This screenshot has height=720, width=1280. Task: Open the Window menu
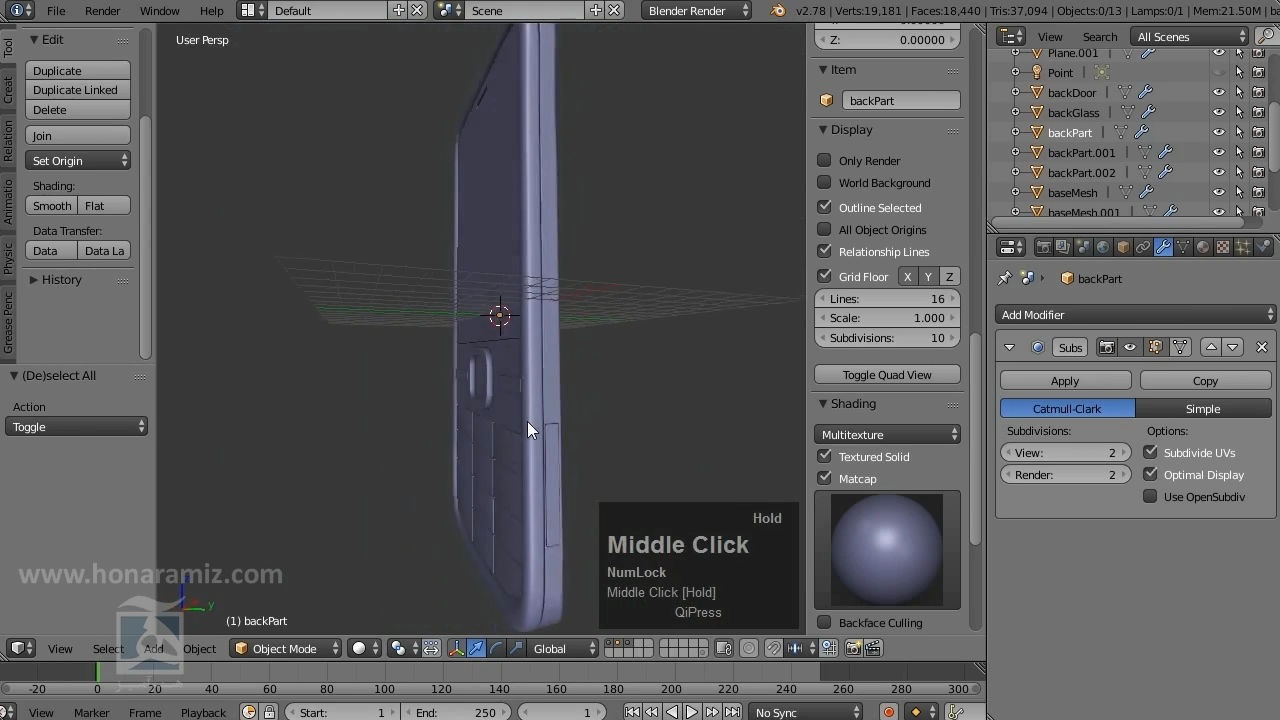(x=159, y=10)
